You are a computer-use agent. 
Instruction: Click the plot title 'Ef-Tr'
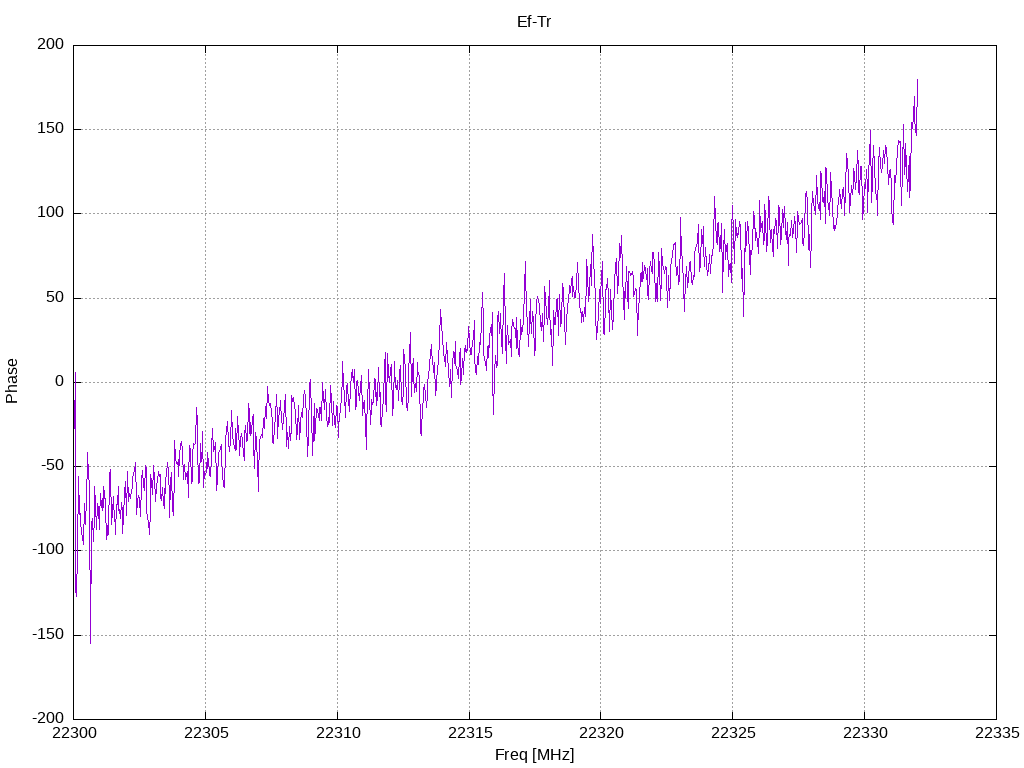pos(534,22)
